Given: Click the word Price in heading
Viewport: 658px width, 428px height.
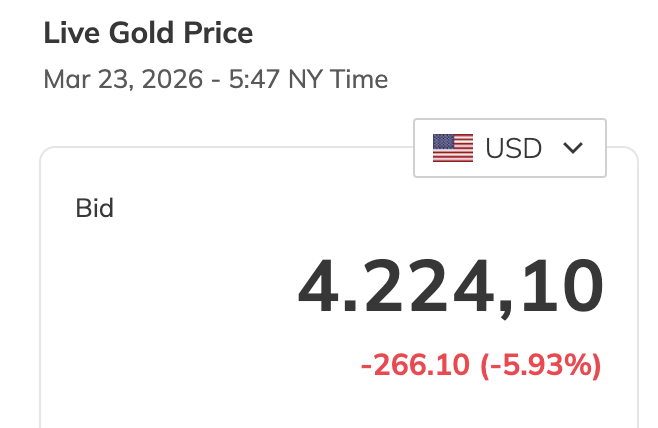Looking at the screenshot, I should [216, 34].
